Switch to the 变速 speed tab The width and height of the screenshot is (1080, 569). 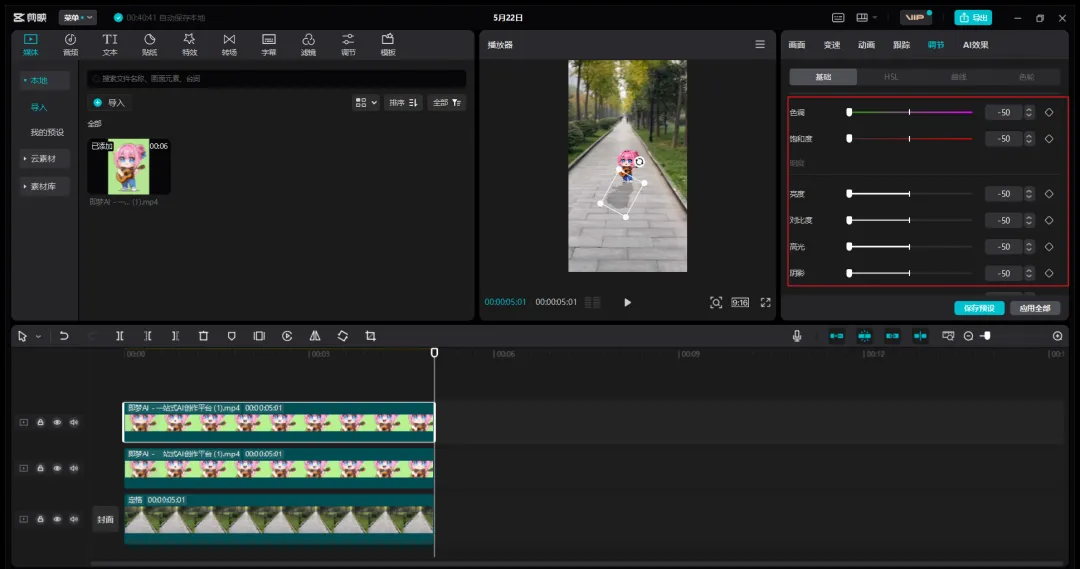click(x=832, y=45)
